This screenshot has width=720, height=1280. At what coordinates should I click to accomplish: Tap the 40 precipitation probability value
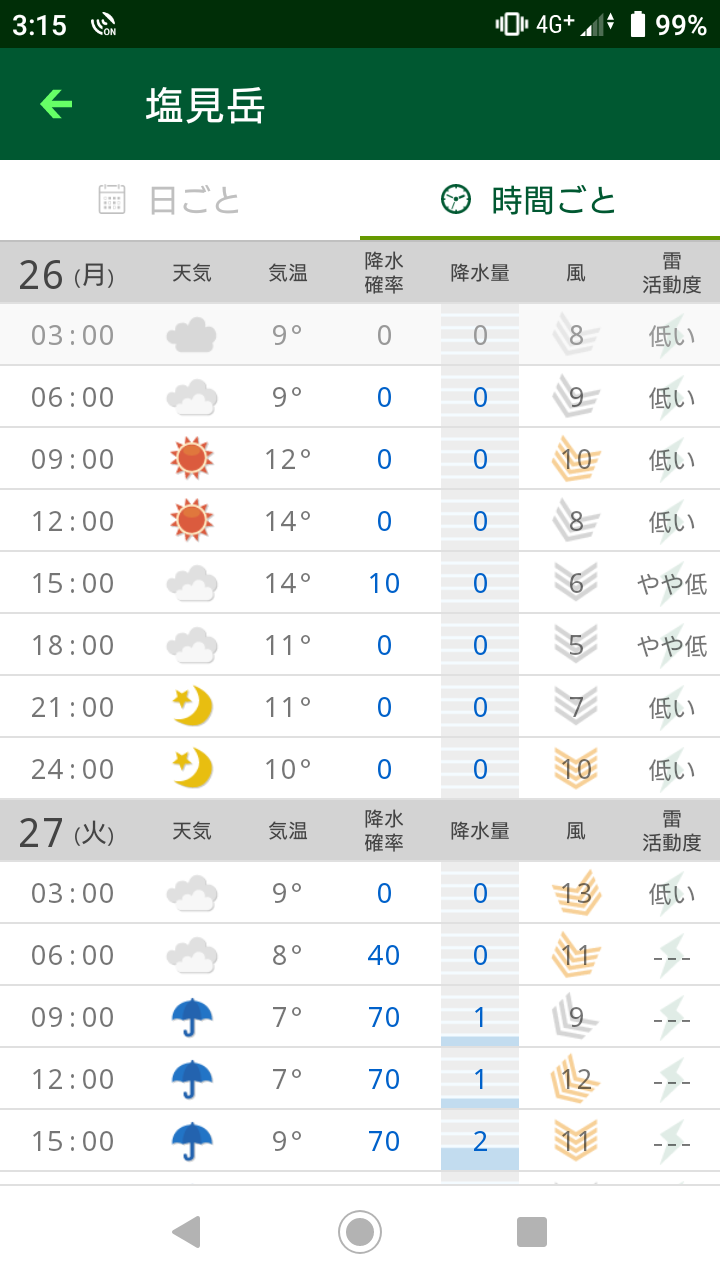tap(384, 955)
